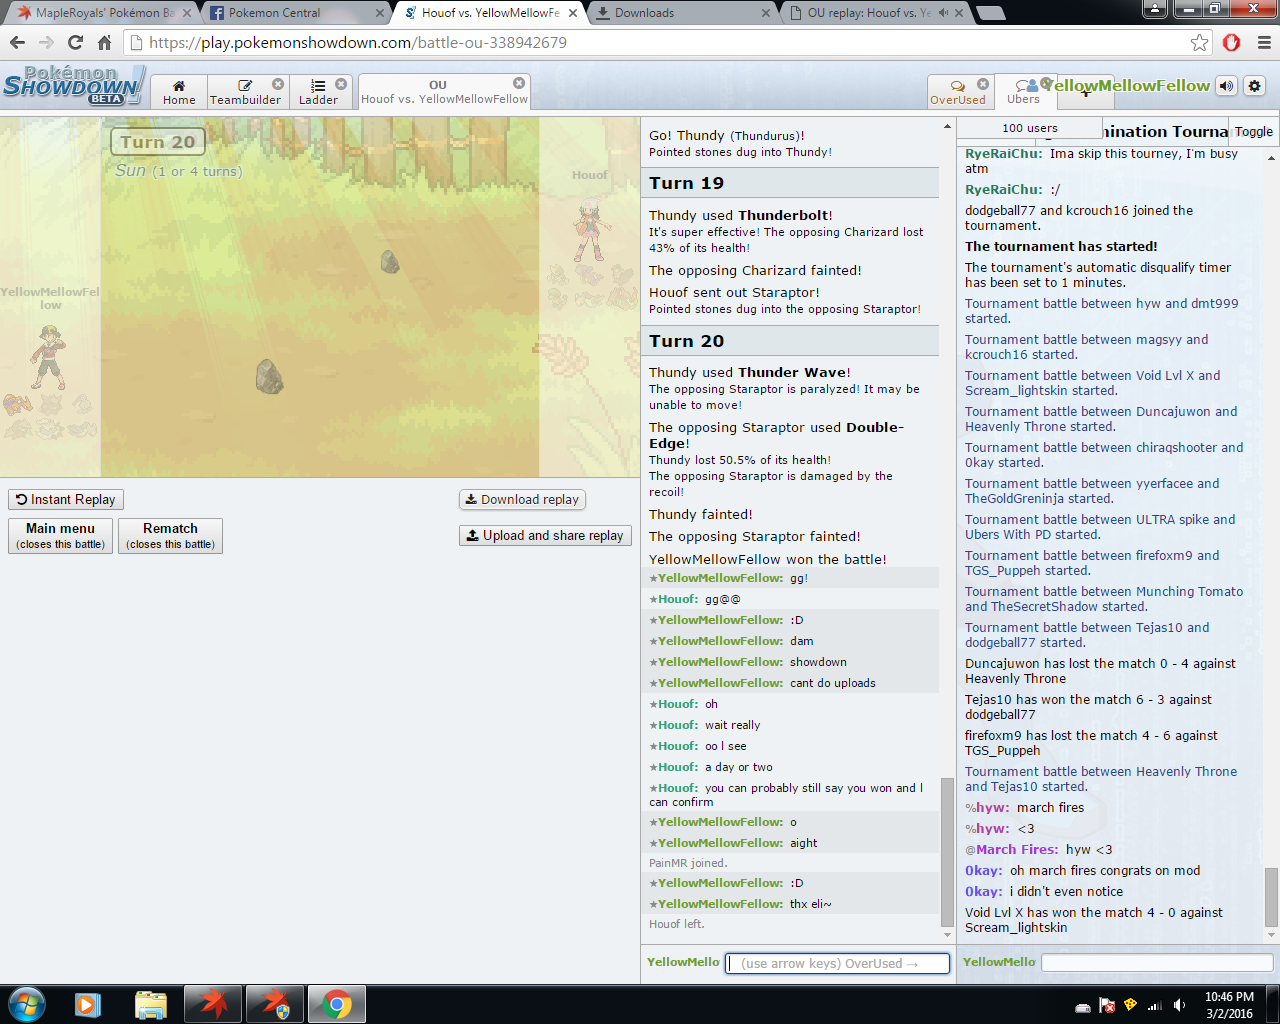This screenshot has height=1024, width=1280.
Task: Close the Ladder tab
Action: 341,84
